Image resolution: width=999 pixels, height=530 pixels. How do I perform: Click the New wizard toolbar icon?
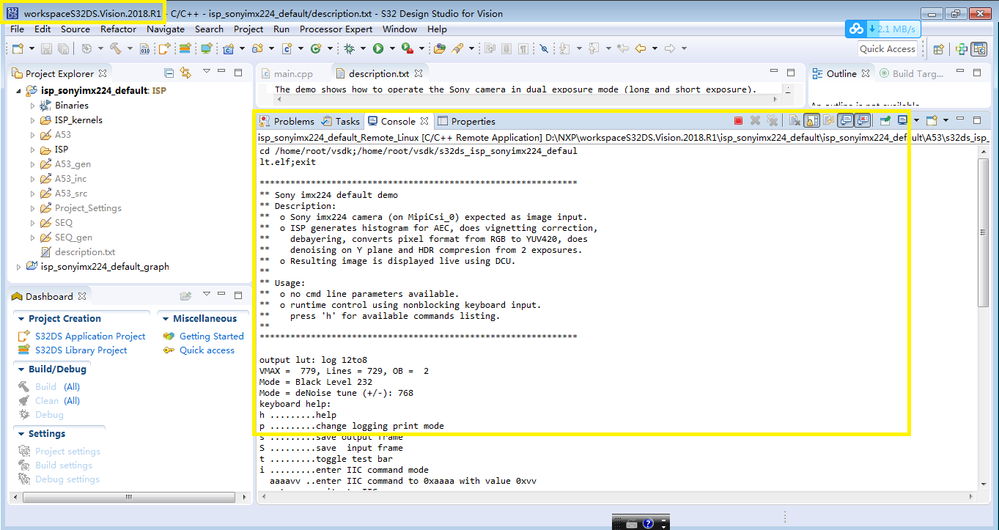point(17,48)
